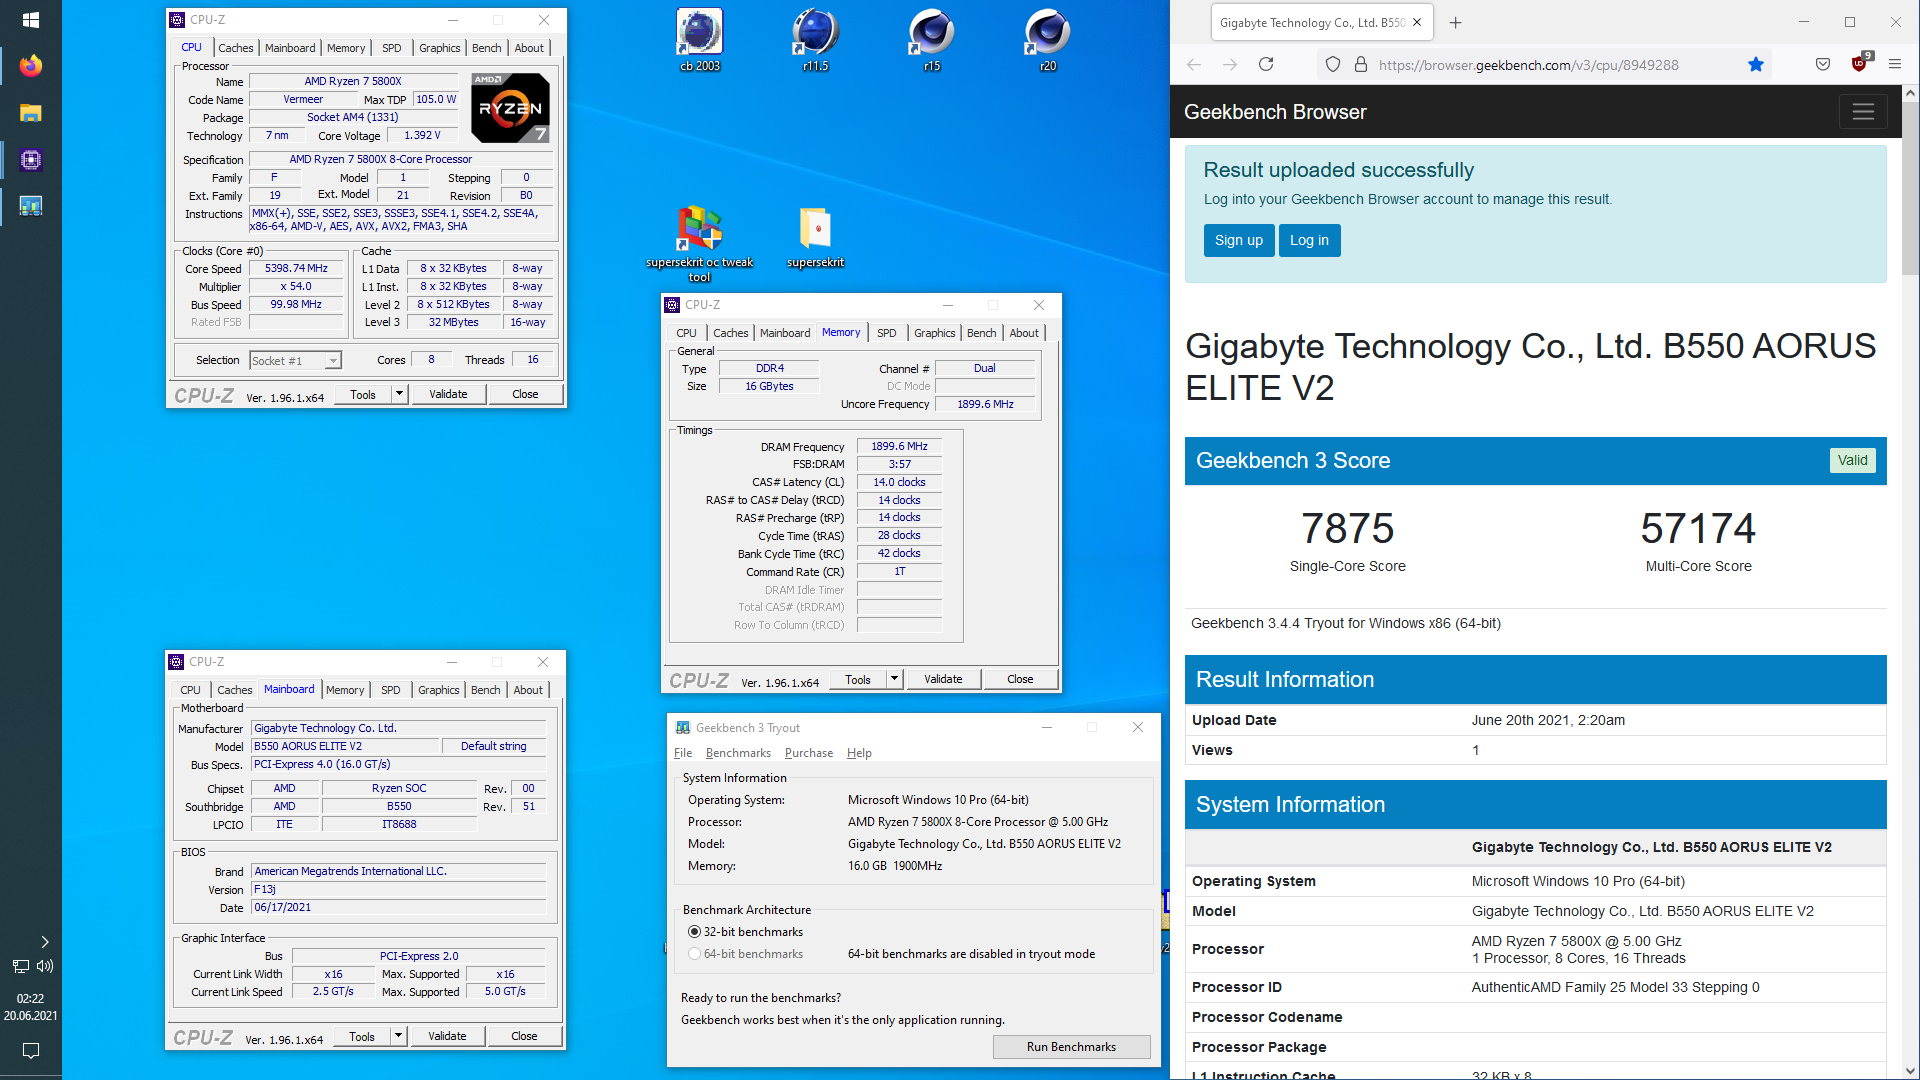
Task: Click the bookmark star in address bar
Action: point(1756,64)
